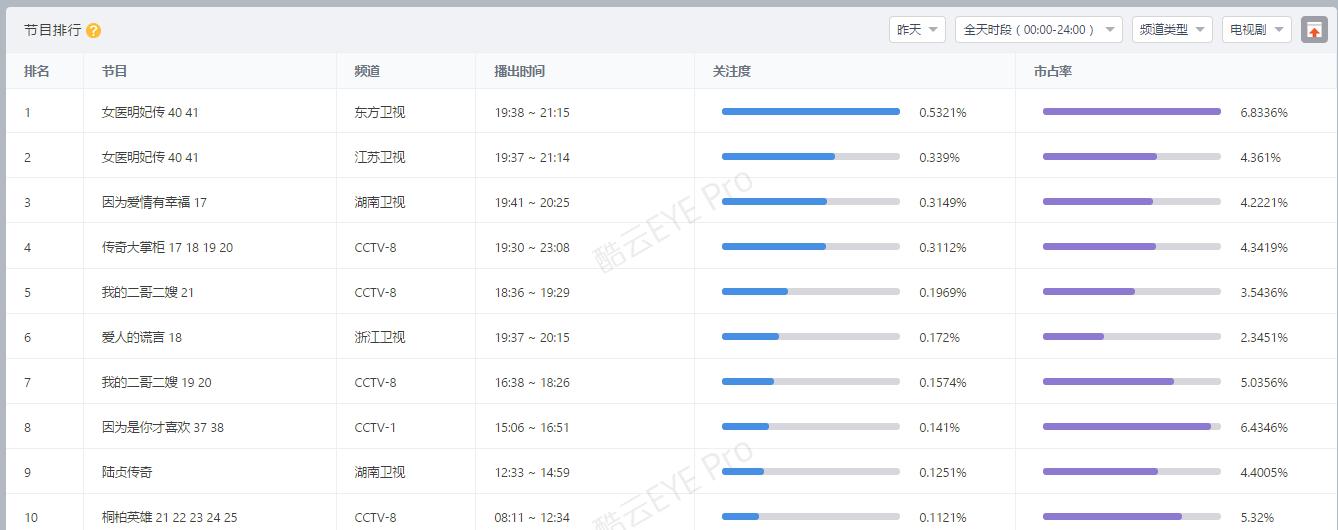Open the 全天时段 time range dropdown

[1039, 30]
